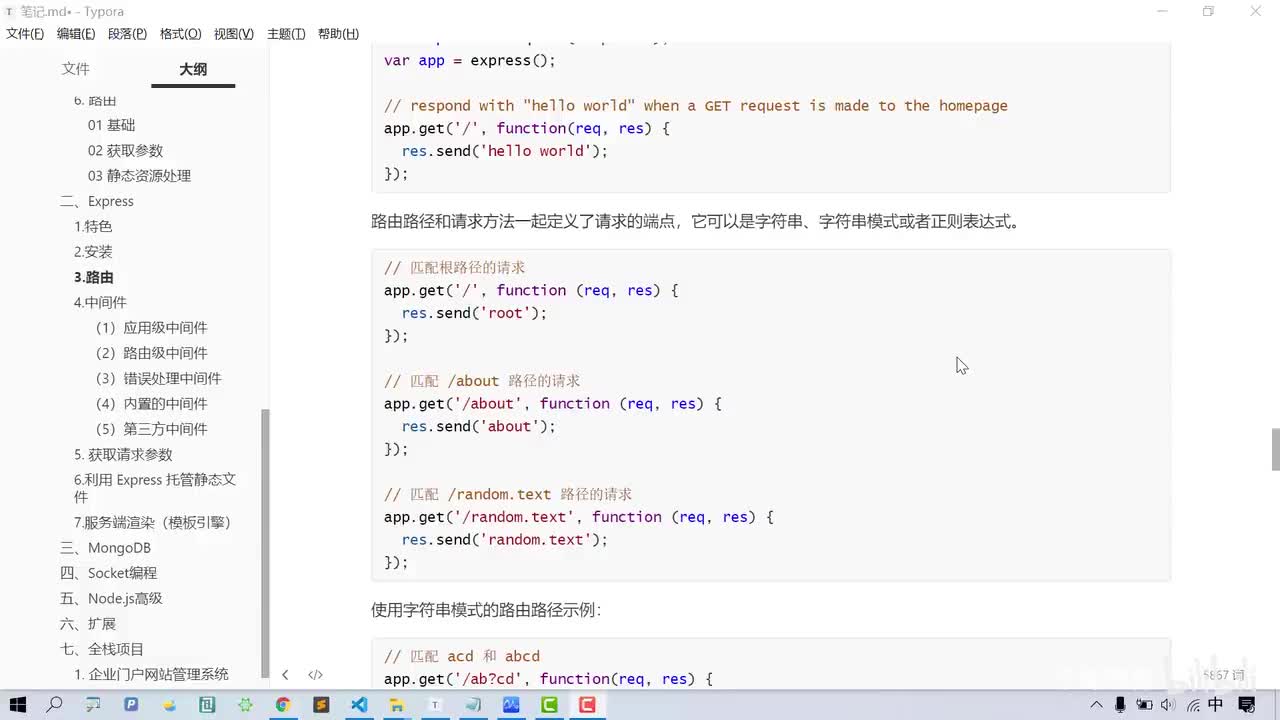This screenshot has width=1280, height=720.
Task: Jump to 七、全栈项目 in the outline
Action: point(102,649)
